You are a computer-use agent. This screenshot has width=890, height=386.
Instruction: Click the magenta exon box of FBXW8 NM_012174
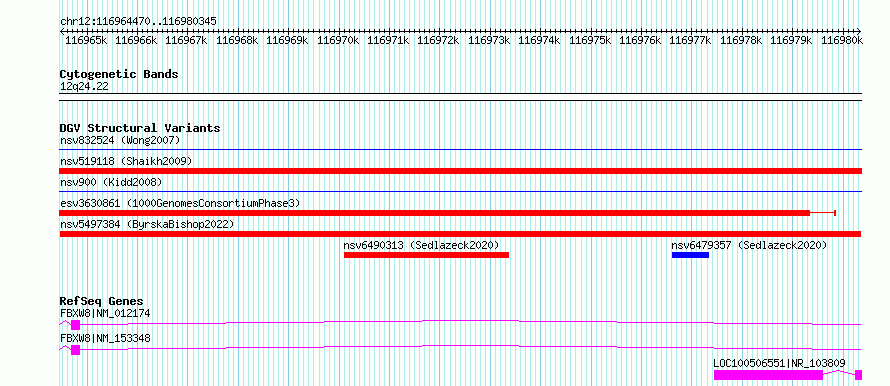[x=75, y=325]
